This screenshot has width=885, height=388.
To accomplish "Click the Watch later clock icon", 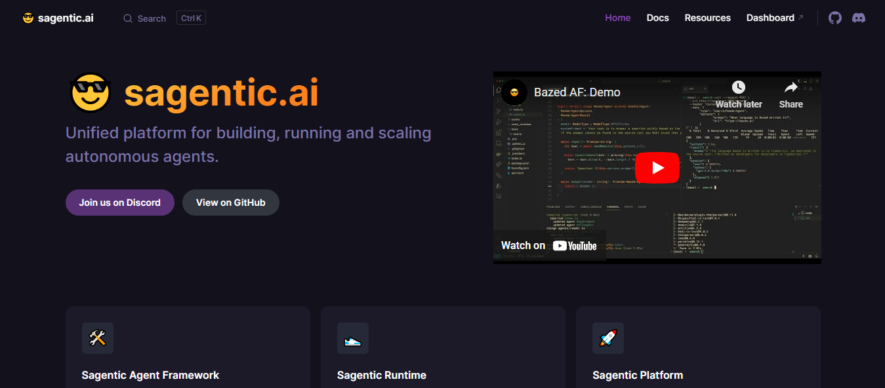I will tap(738, 87).
